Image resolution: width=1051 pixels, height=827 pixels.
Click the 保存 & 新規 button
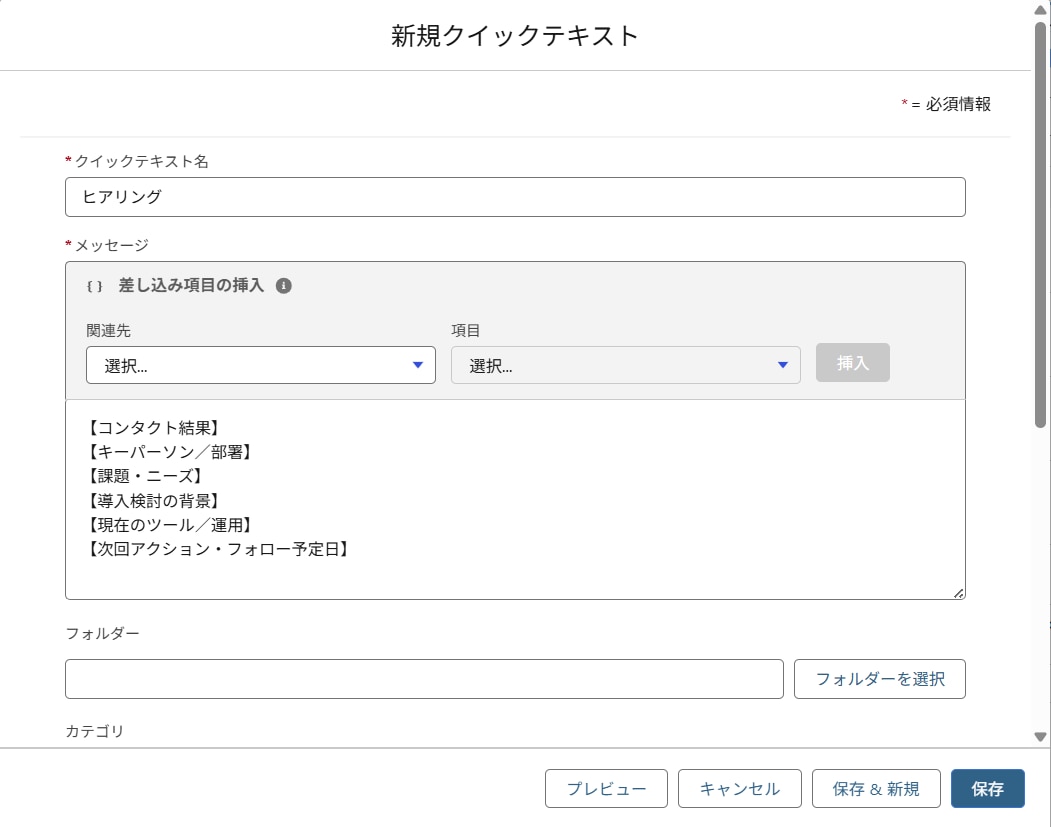876,788
